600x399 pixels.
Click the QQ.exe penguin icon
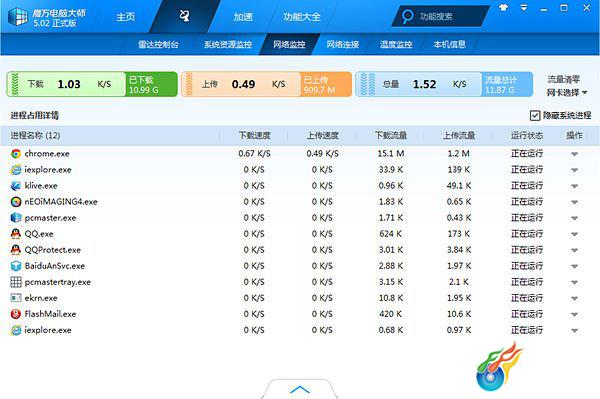tap(16, 234)
